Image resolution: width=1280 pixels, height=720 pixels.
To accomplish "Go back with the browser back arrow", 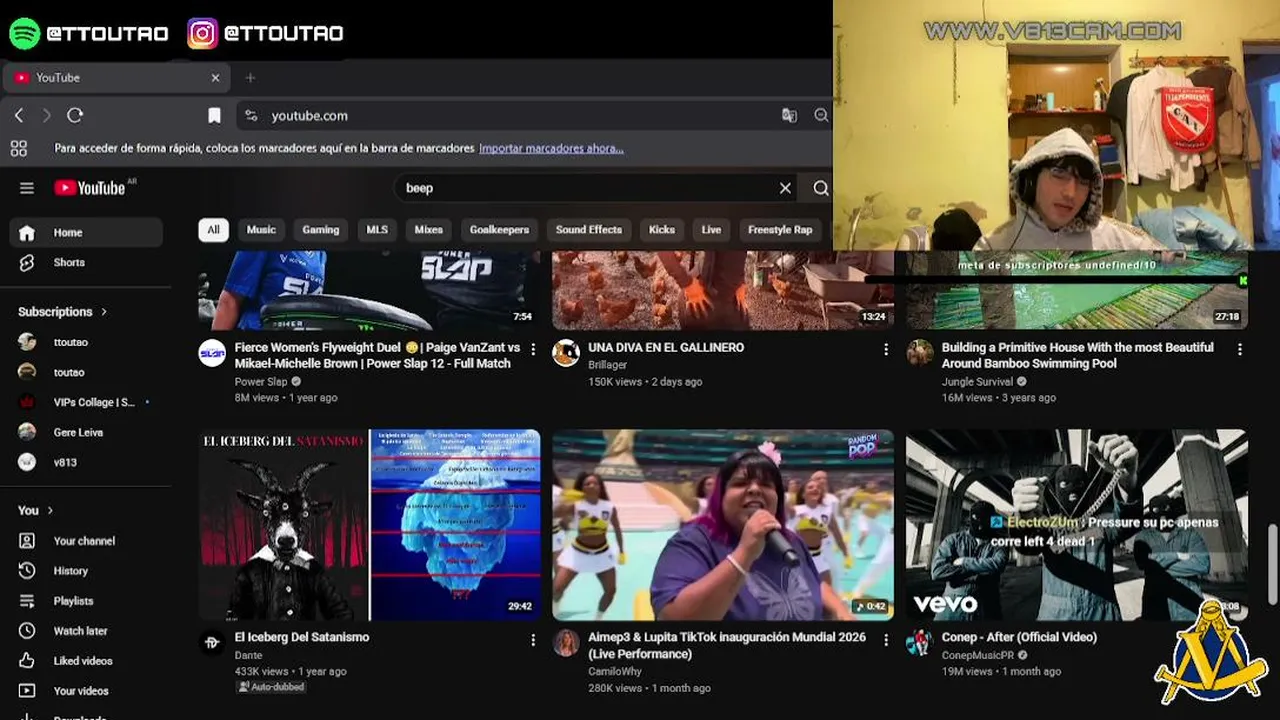I will 19,116.
